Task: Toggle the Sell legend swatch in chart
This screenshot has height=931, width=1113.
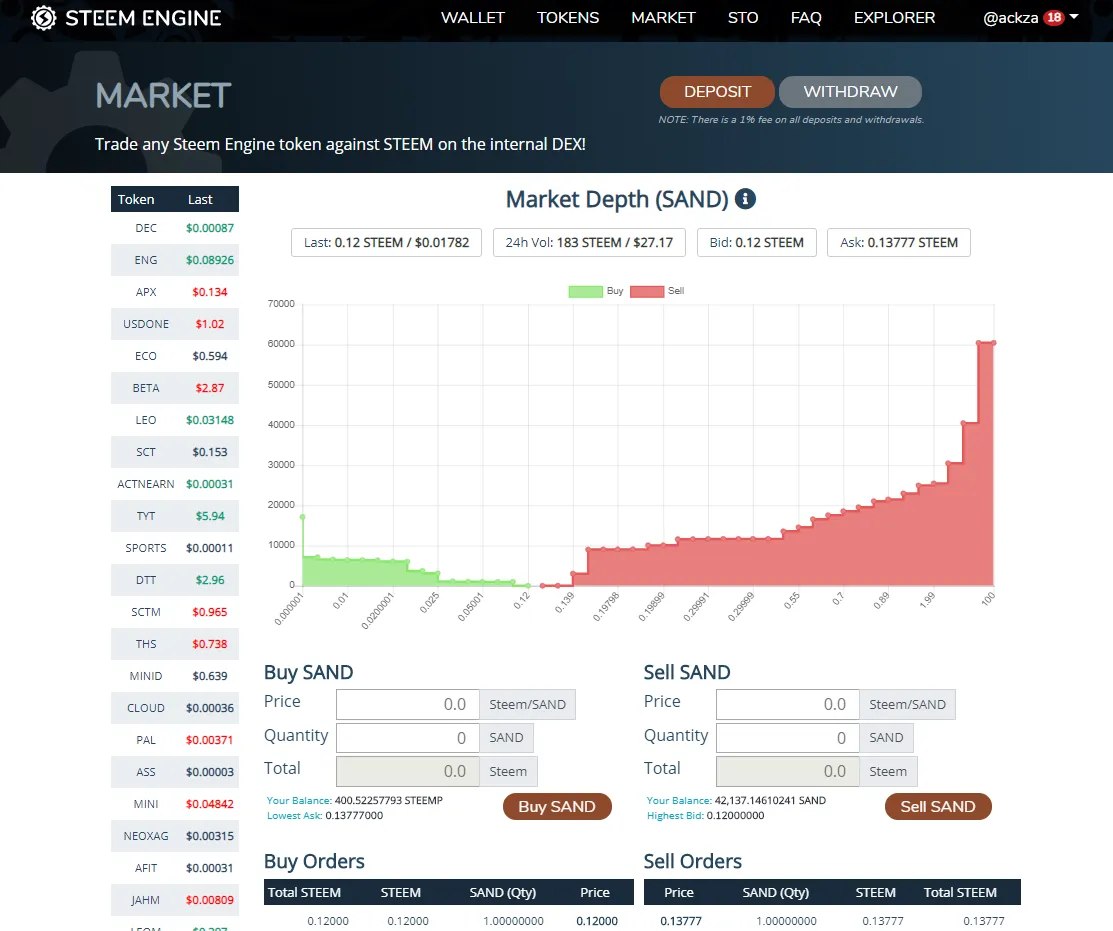Action: click(647, 291)
